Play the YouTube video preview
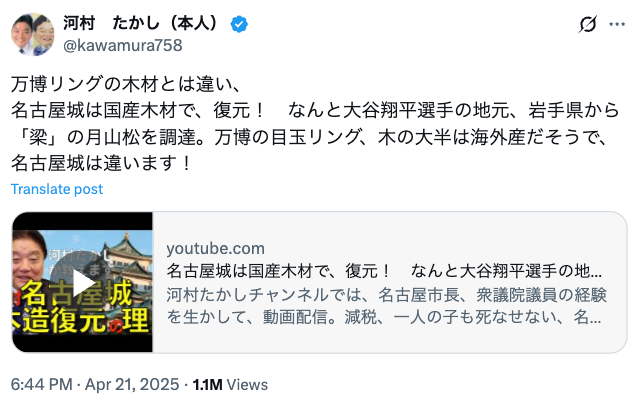The image size is (642, 406). click(82, 282)
